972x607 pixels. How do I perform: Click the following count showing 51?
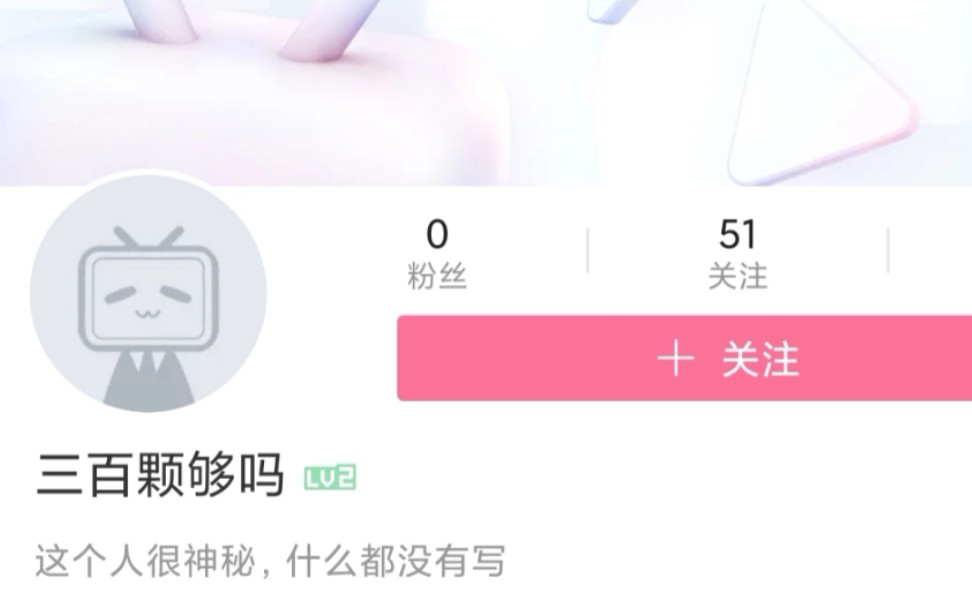(738, 234)
